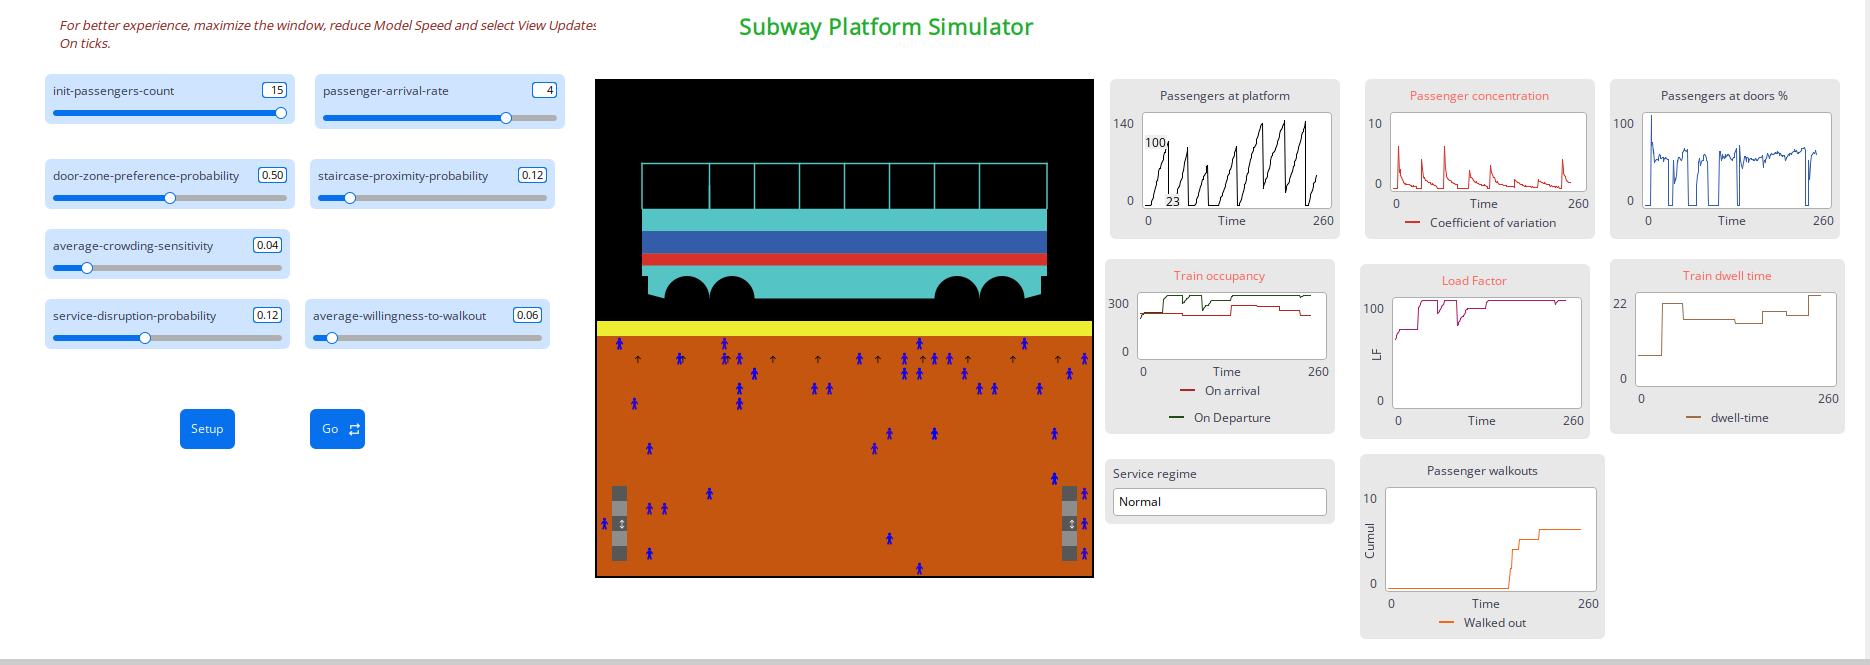Click the yellow platform edge line
This screenshot has width=1870, height=665.
coord(844,328)
